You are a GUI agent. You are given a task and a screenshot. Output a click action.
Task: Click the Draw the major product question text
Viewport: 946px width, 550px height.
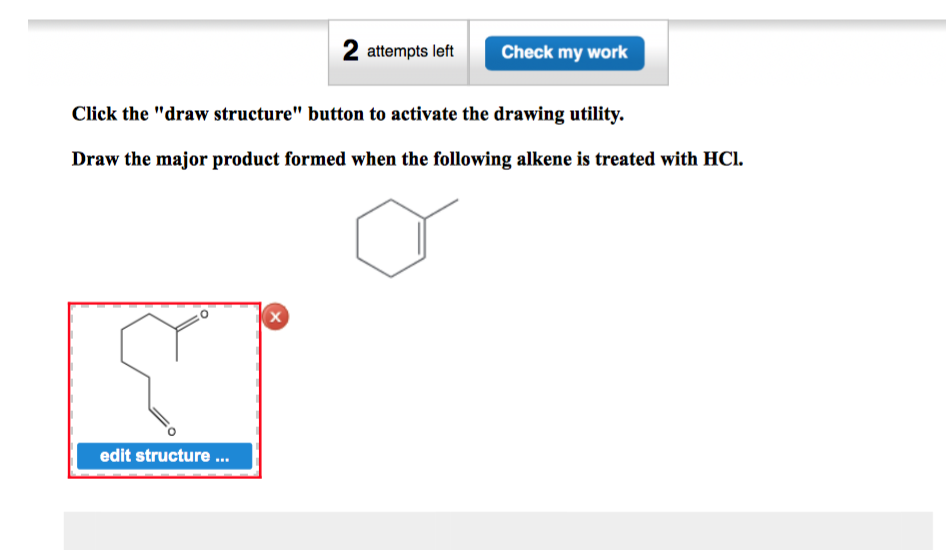point(407,159)
